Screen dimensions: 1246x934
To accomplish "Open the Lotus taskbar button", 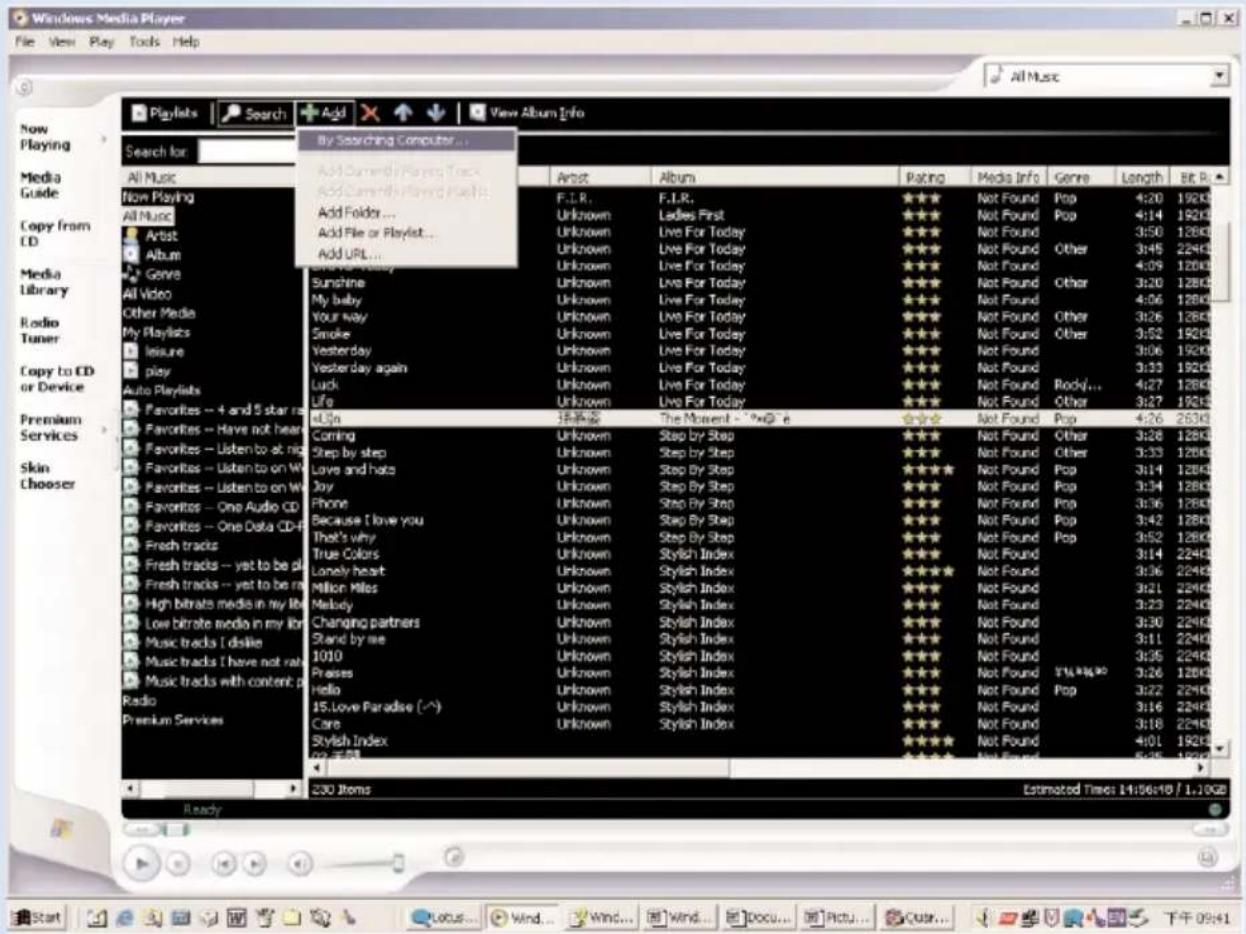I will (x=444, y=915).
